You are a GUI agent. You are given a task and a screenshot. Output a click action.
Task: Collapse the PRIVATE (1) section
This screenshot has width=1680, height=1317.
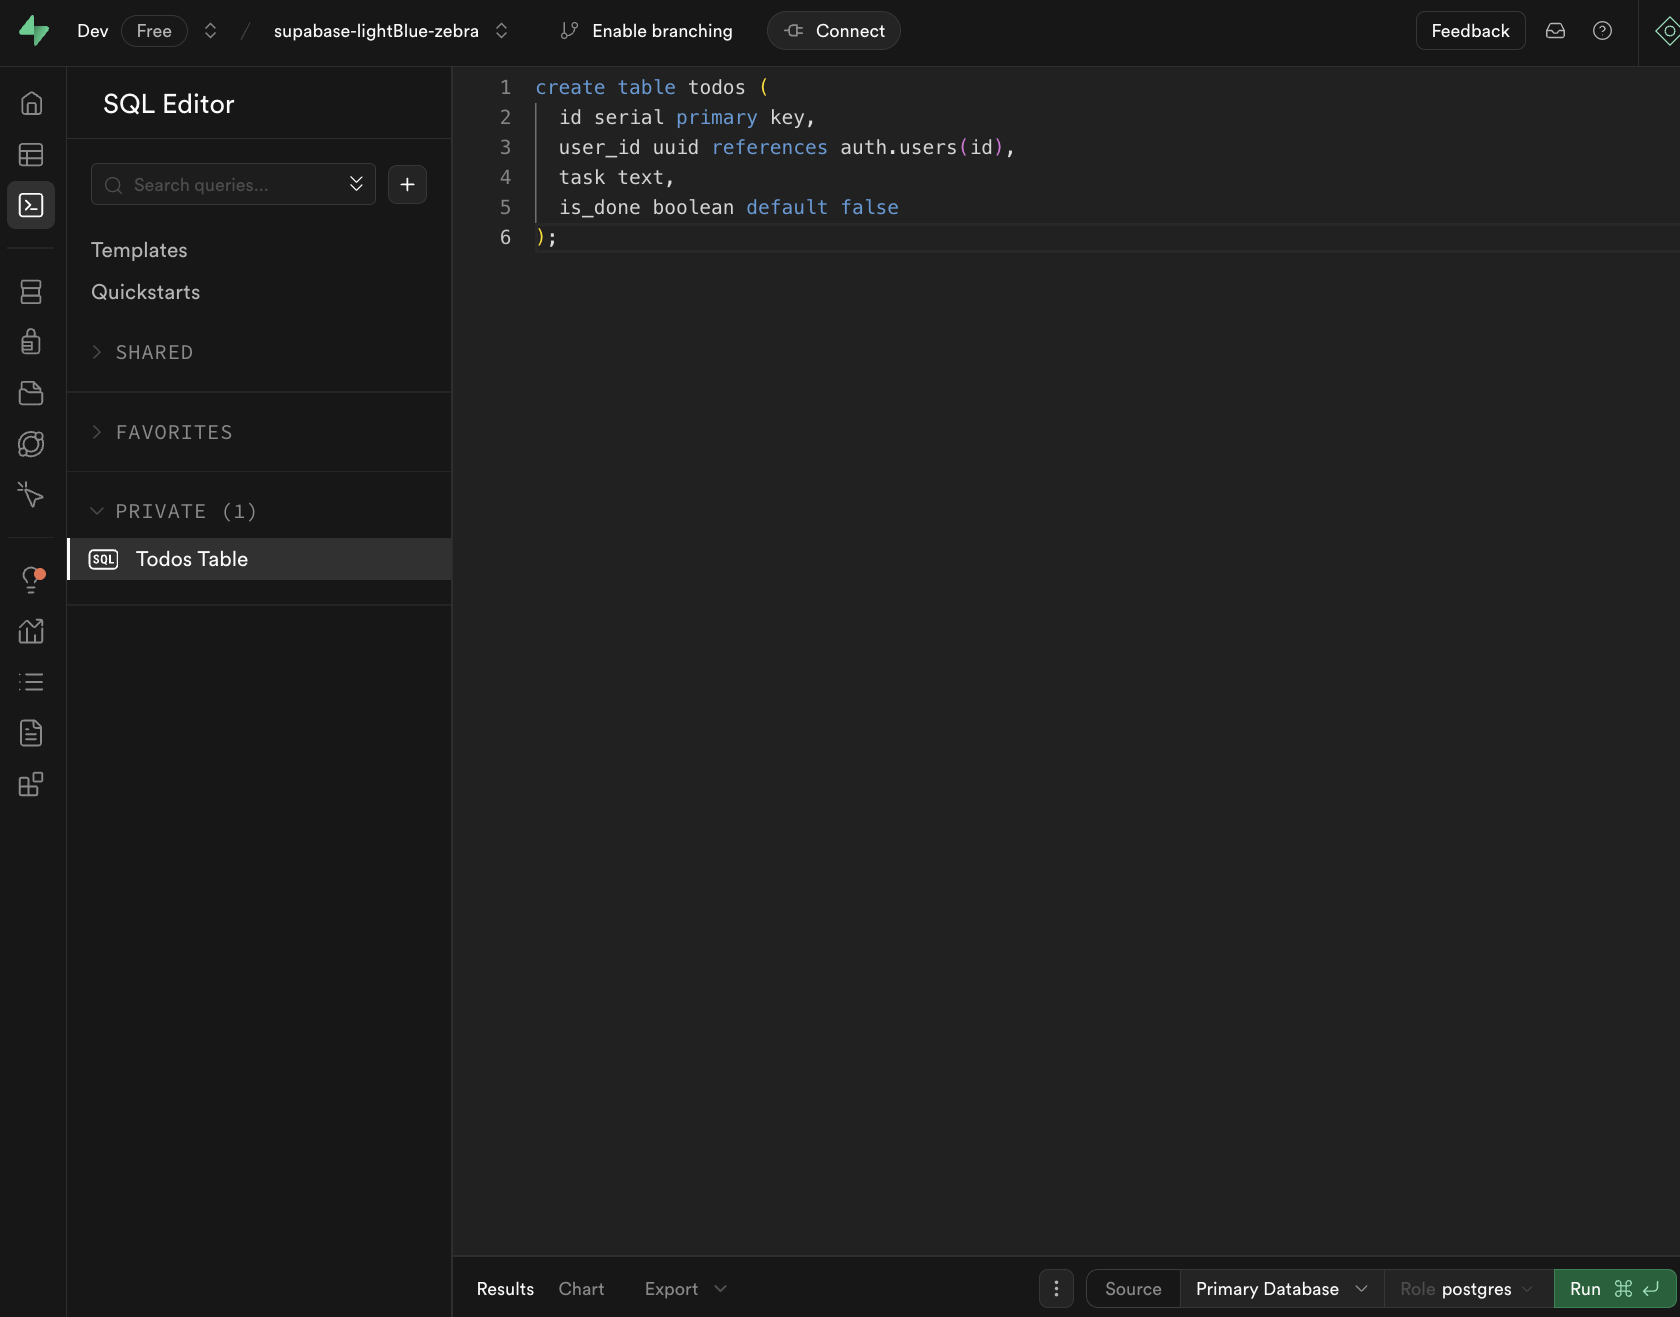click(174, 511)
